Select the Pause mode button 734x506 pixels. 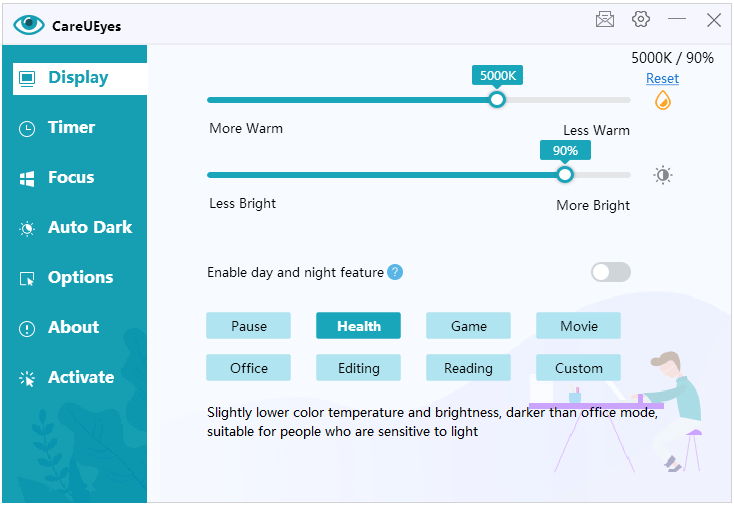coord(249,326)
